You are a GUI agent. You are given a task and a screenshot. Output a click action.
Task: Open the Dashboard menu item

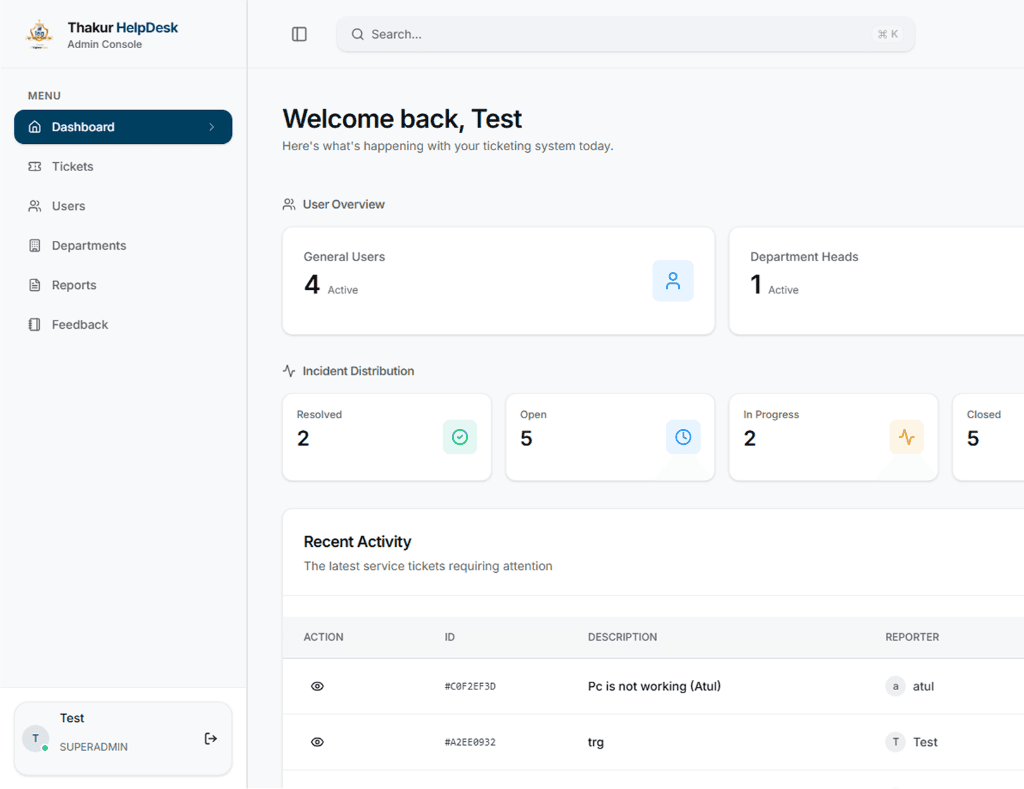(x=123, y=127)
